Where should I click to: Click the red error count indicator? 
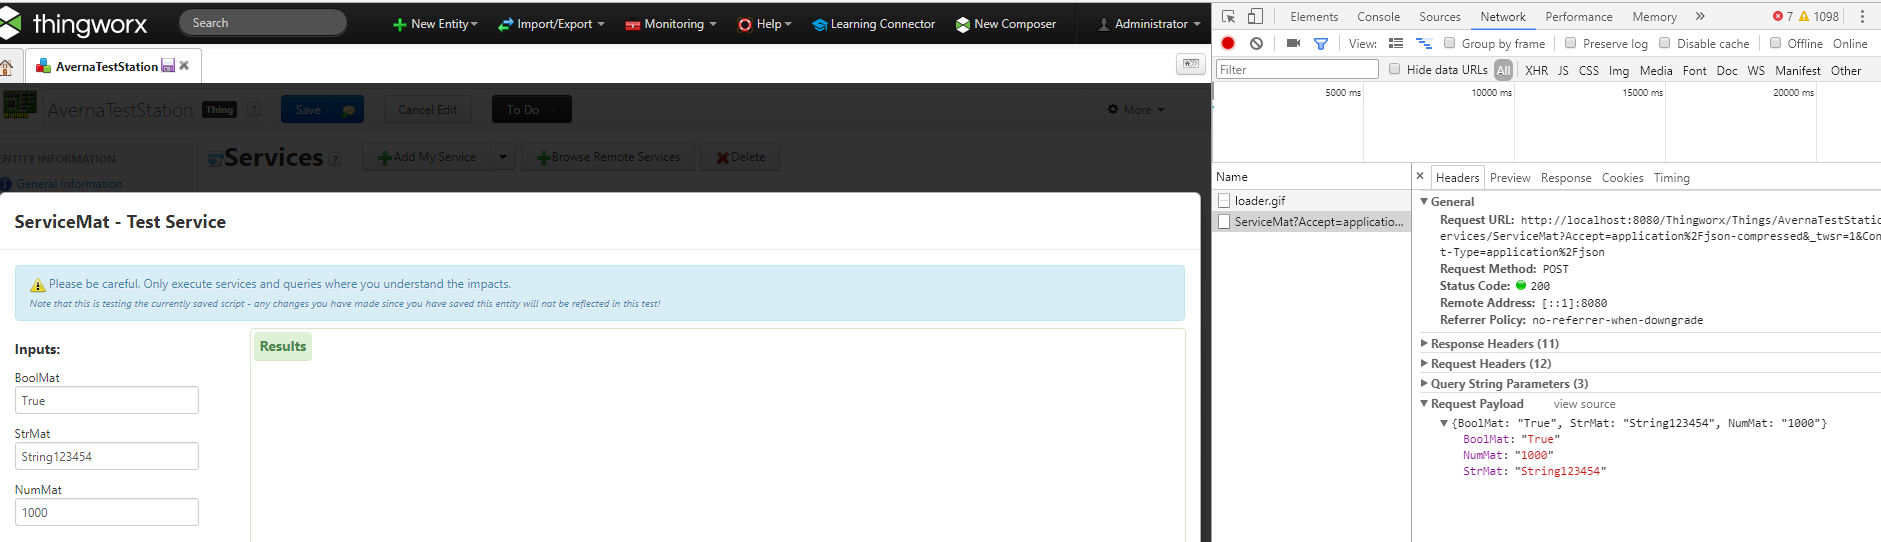[x=1783, y=16]
